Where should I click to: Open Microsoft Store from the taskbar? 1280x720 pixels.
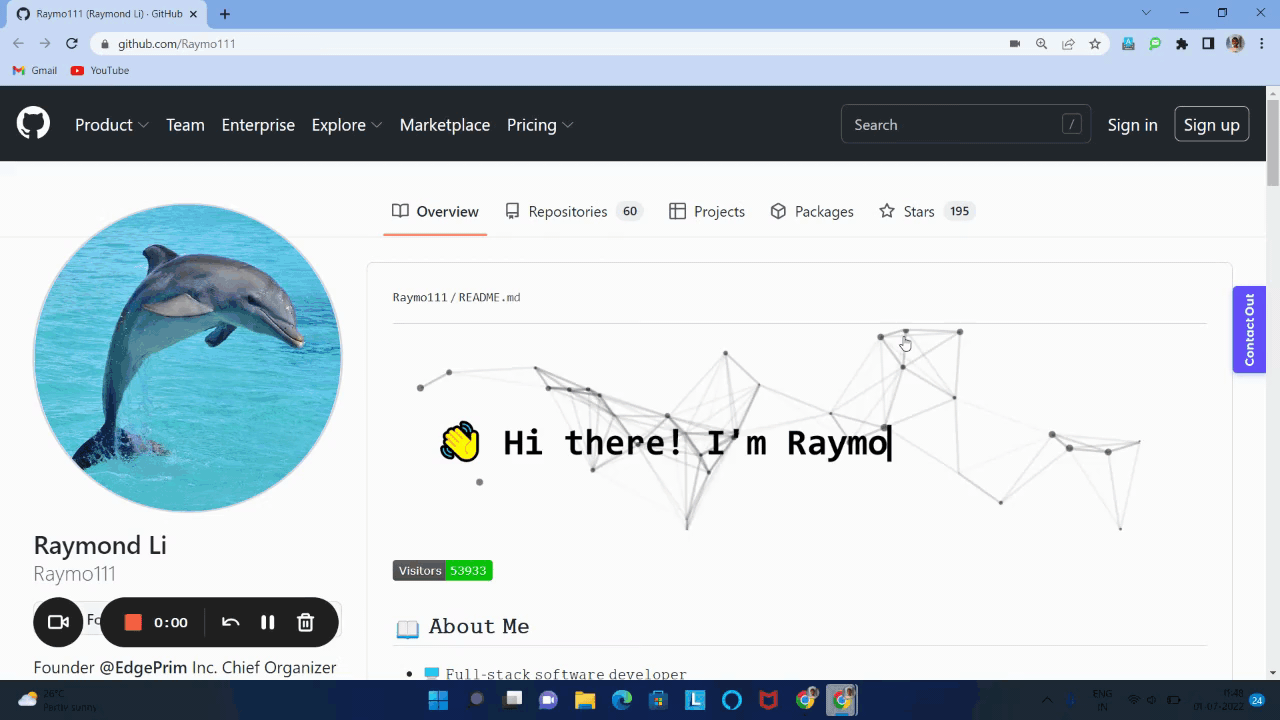point(658,700)
